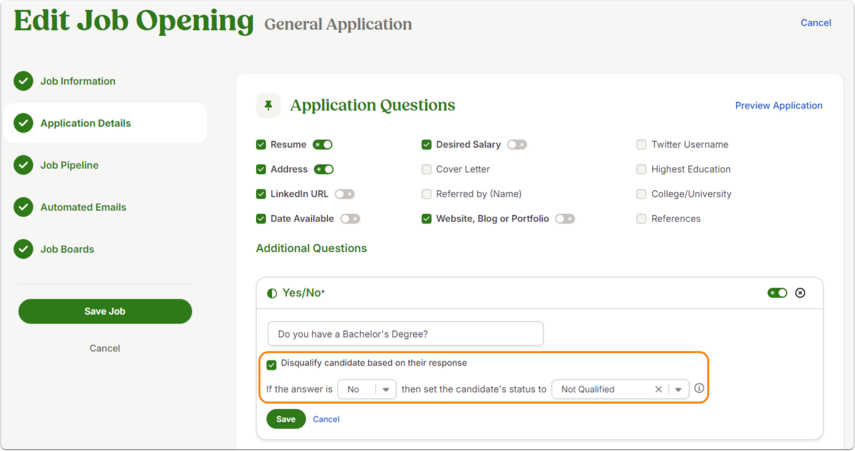Screen dimensions: 855x451
Task: Check the Highest Education checkbox
Action: (641, 169)
